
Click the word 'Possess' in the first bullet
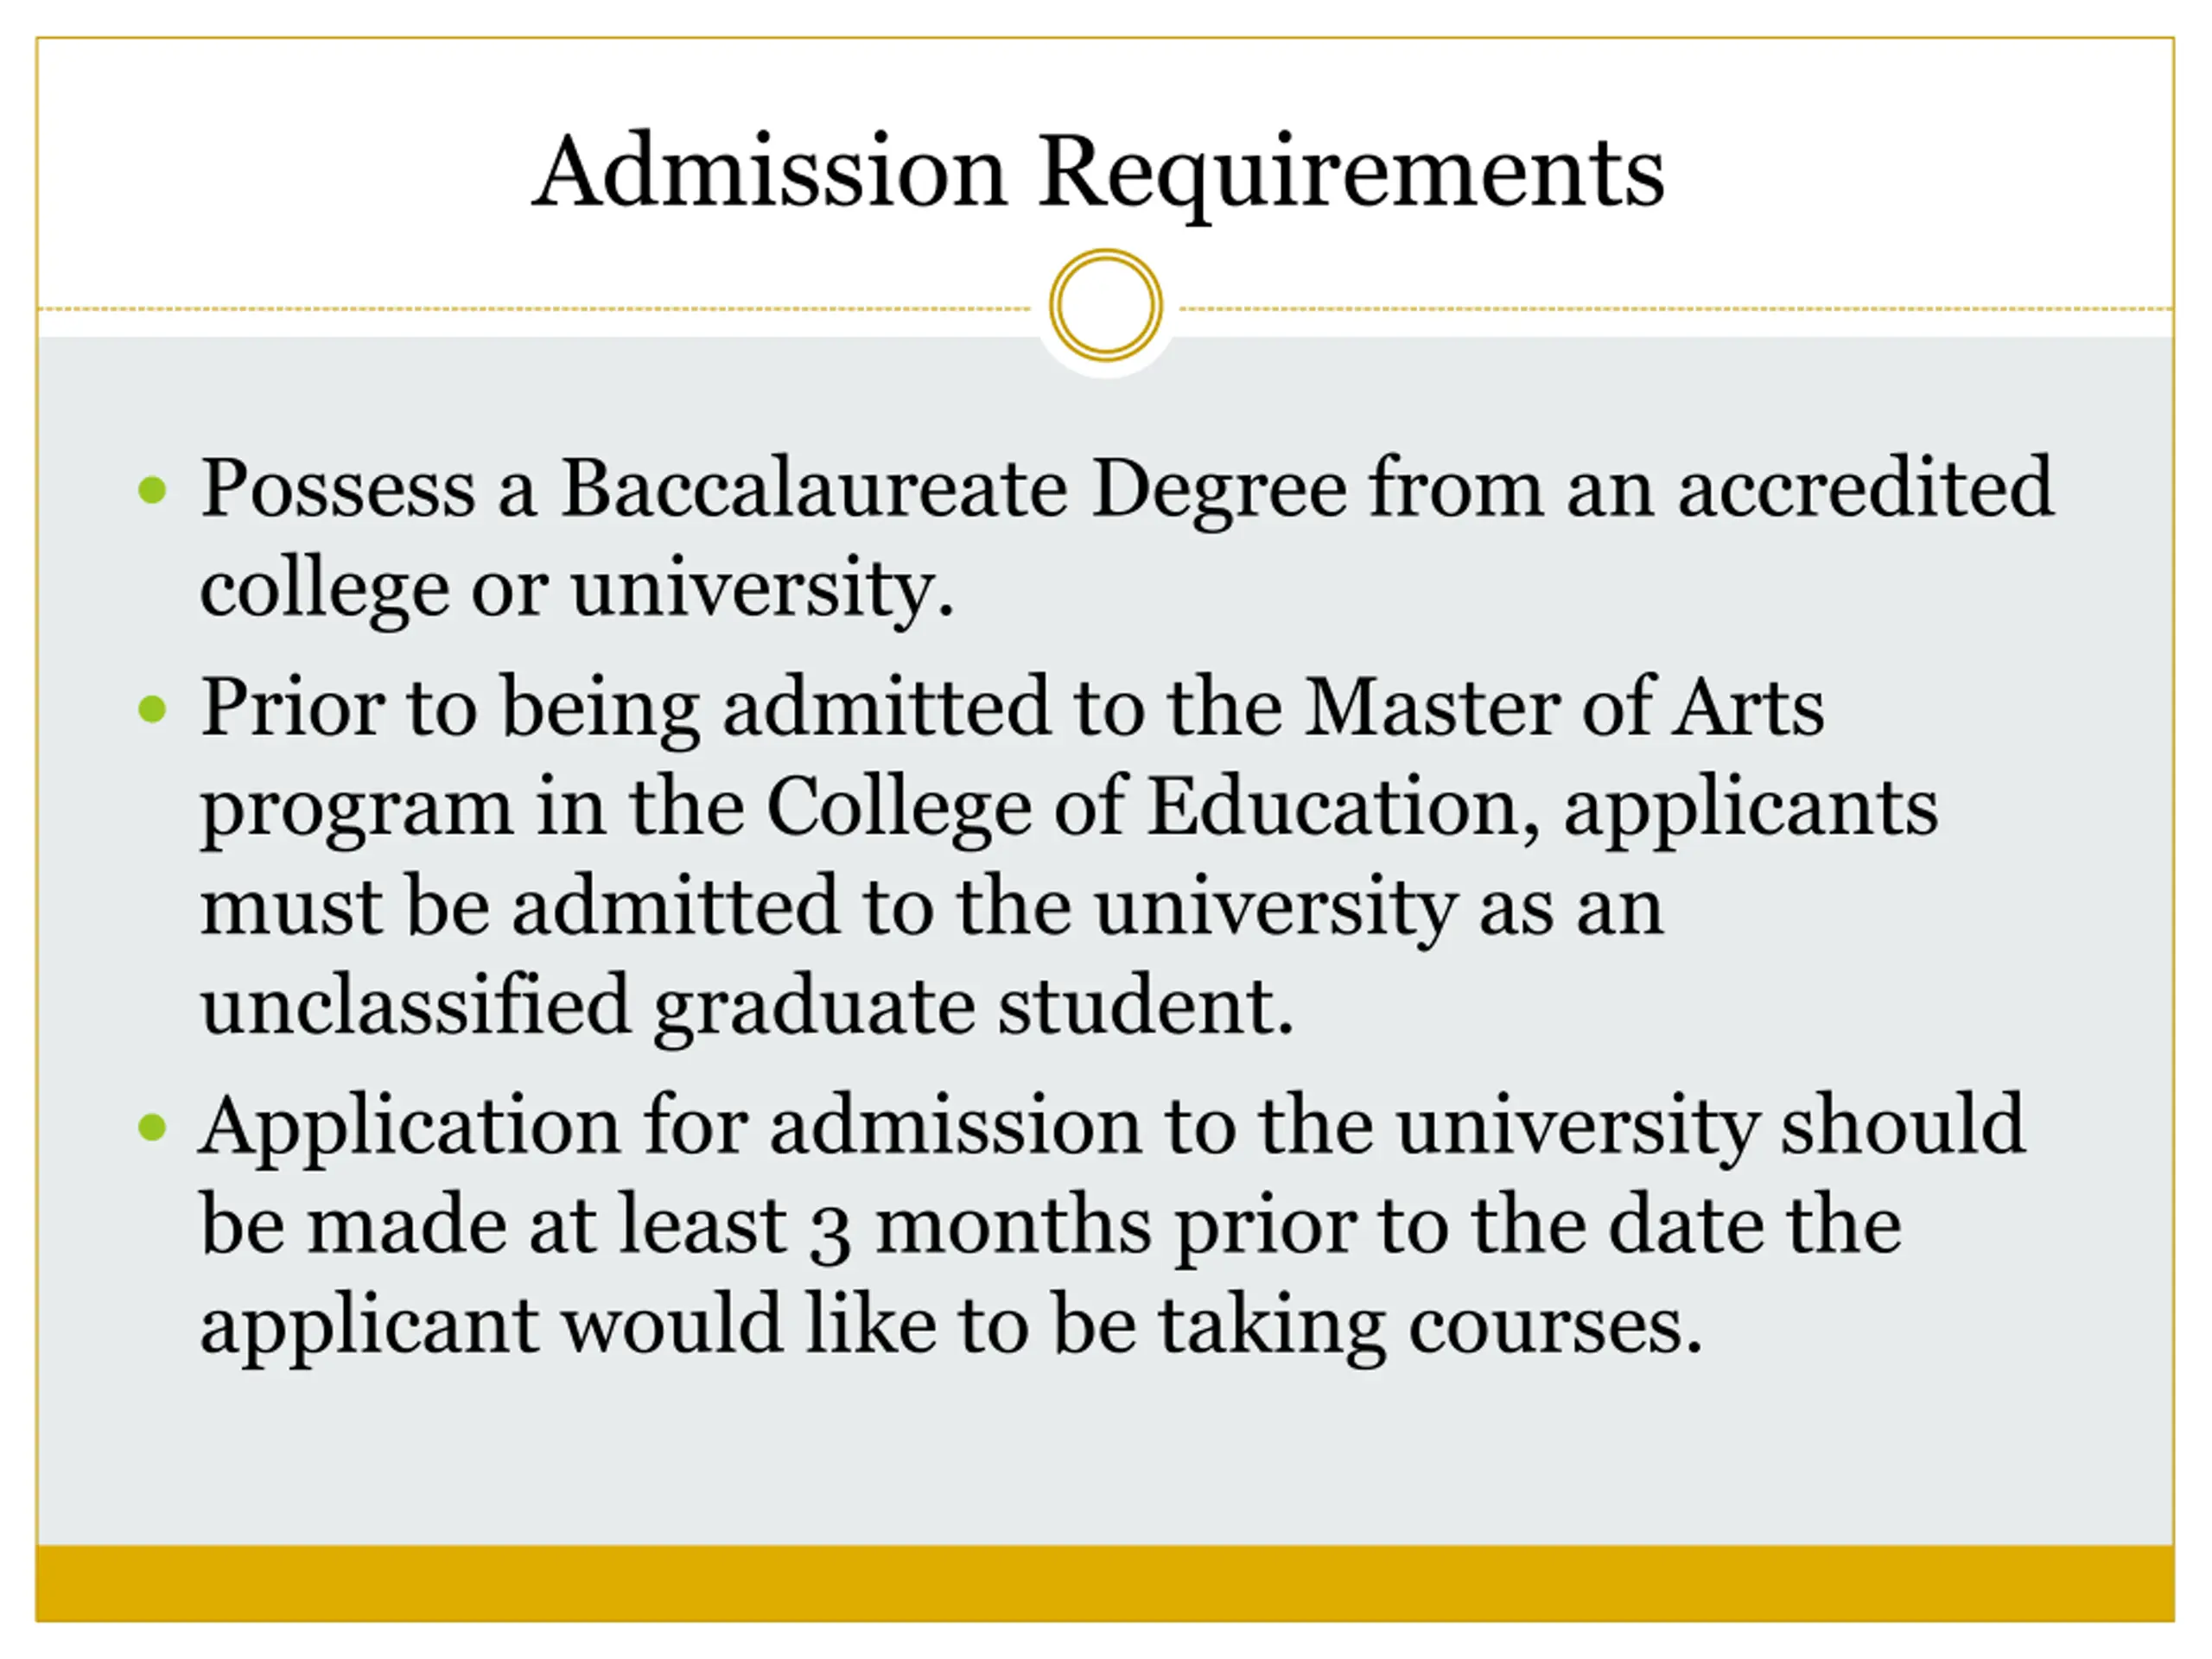tap(338, 488)
